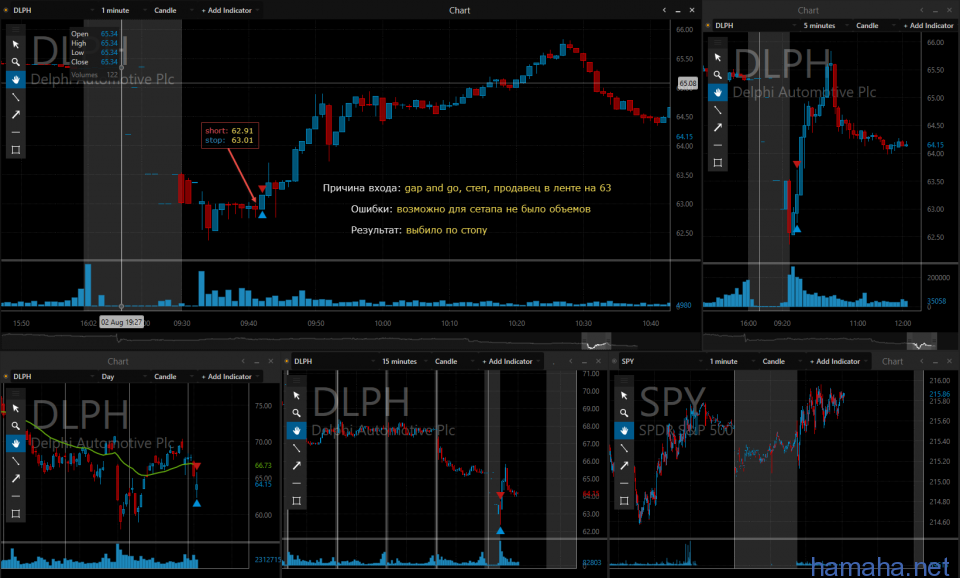Open the Candle dropdown in the Day chart
This screenshot has height=578, width=960.
click(165, 377)
